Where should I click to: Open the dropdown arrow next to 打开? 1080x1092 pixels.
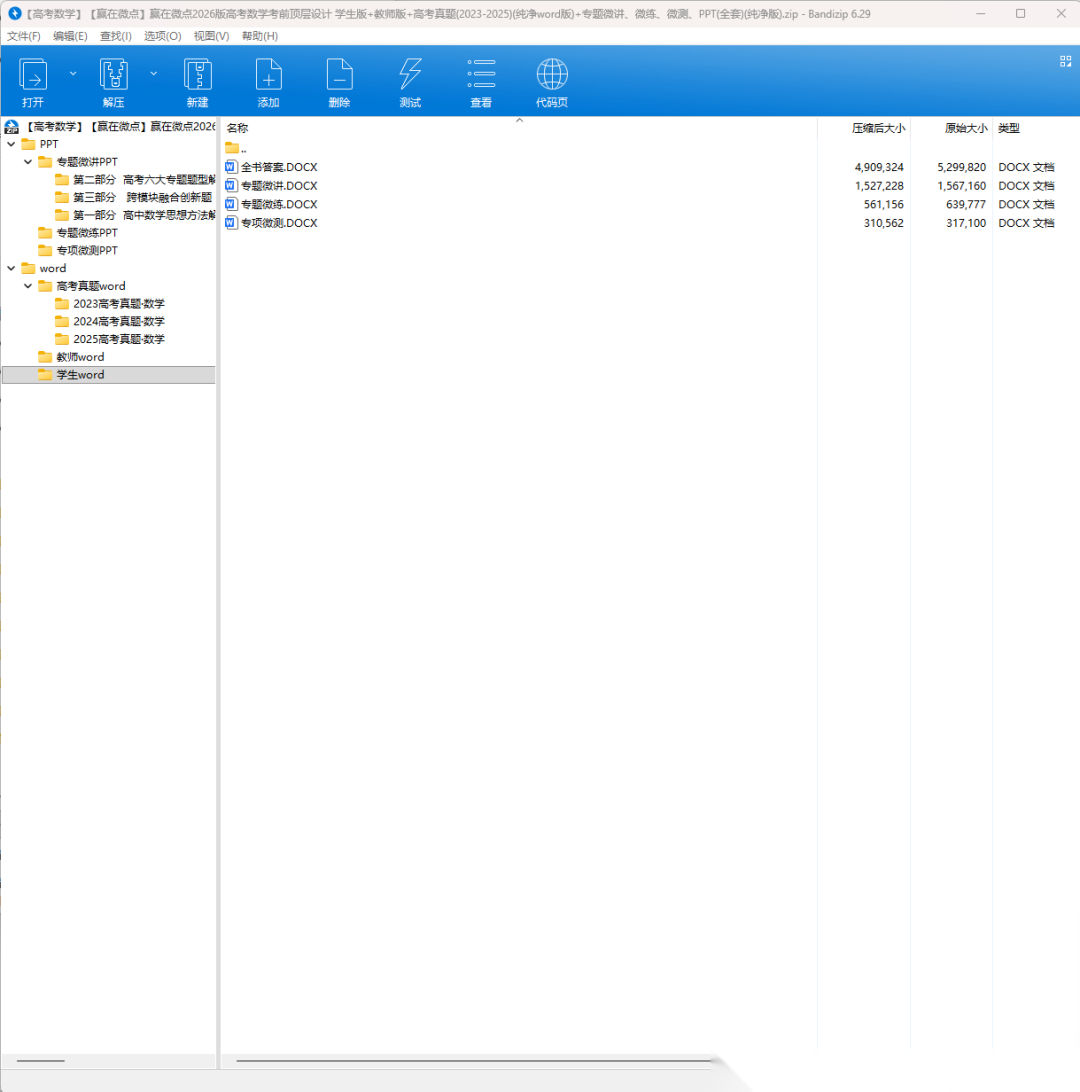(x=73, y=73)
